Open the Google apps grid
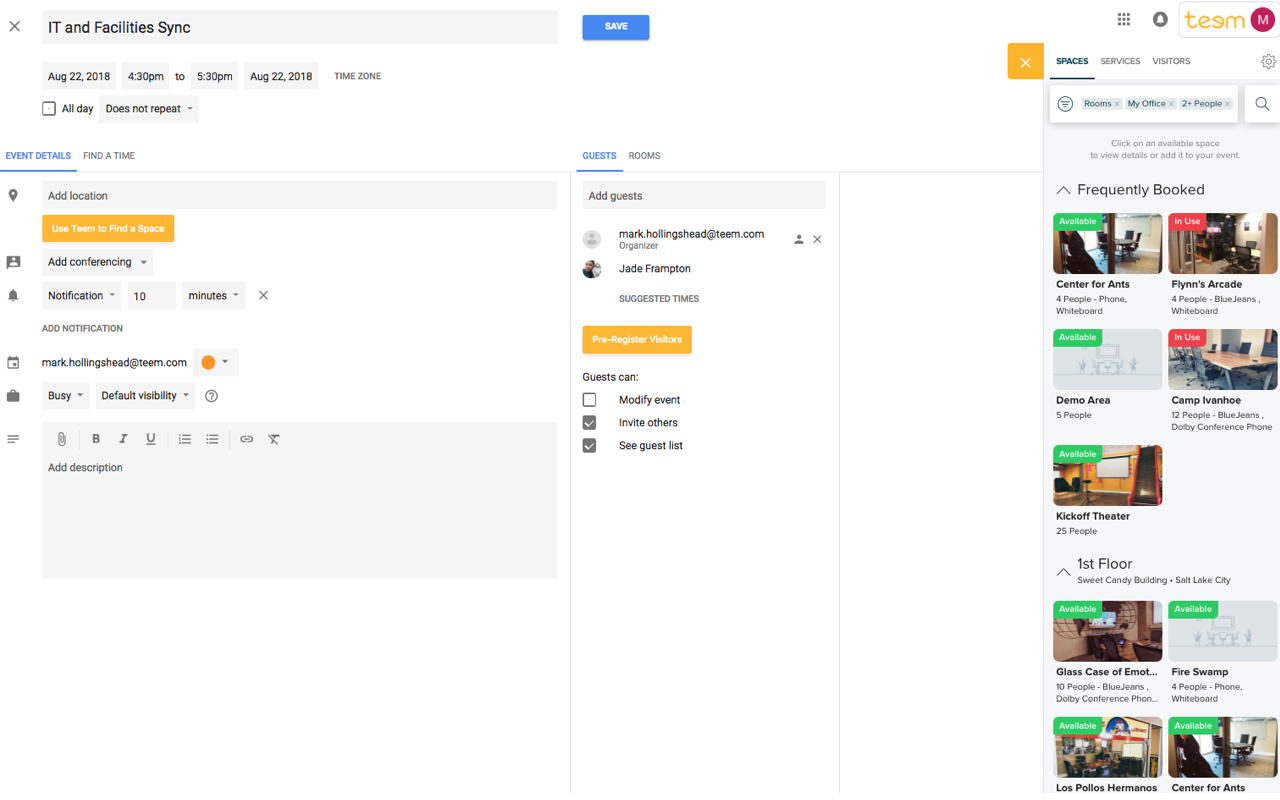This screenshot has width=1280, height=800. click(1124, 20)
